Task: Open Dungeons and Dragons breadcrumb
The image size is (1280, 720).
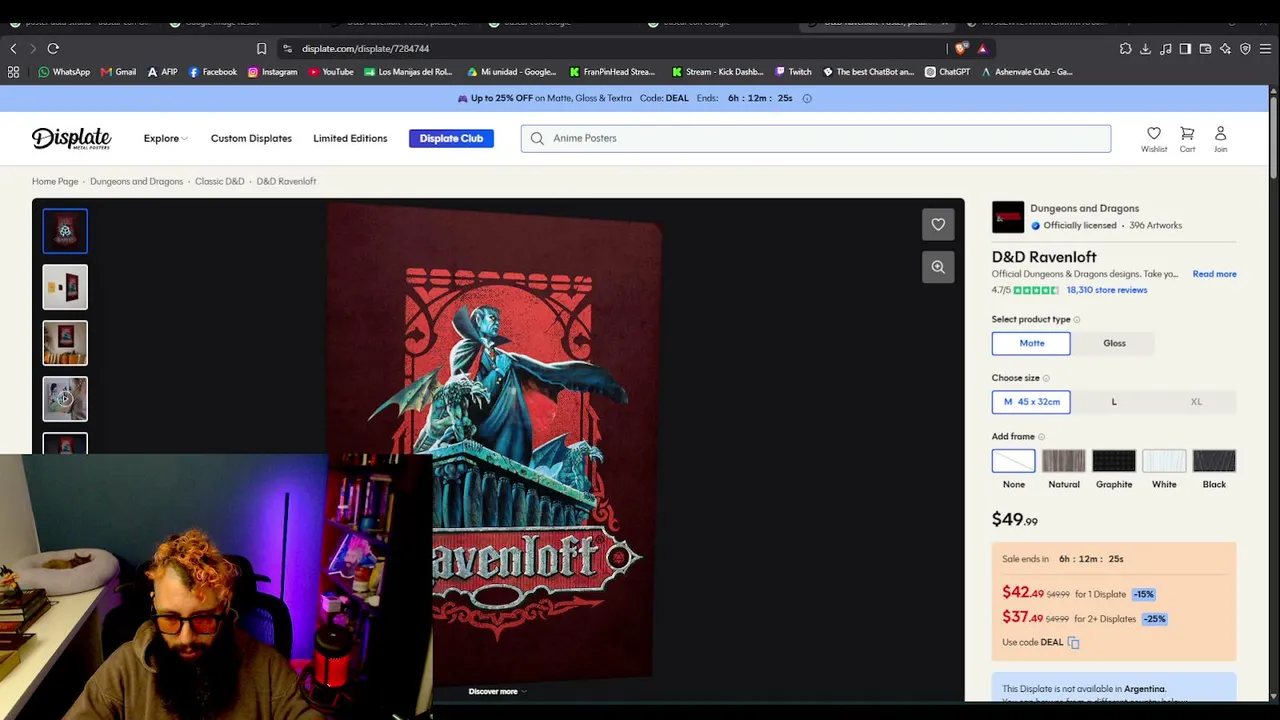Action: [136, 181]
